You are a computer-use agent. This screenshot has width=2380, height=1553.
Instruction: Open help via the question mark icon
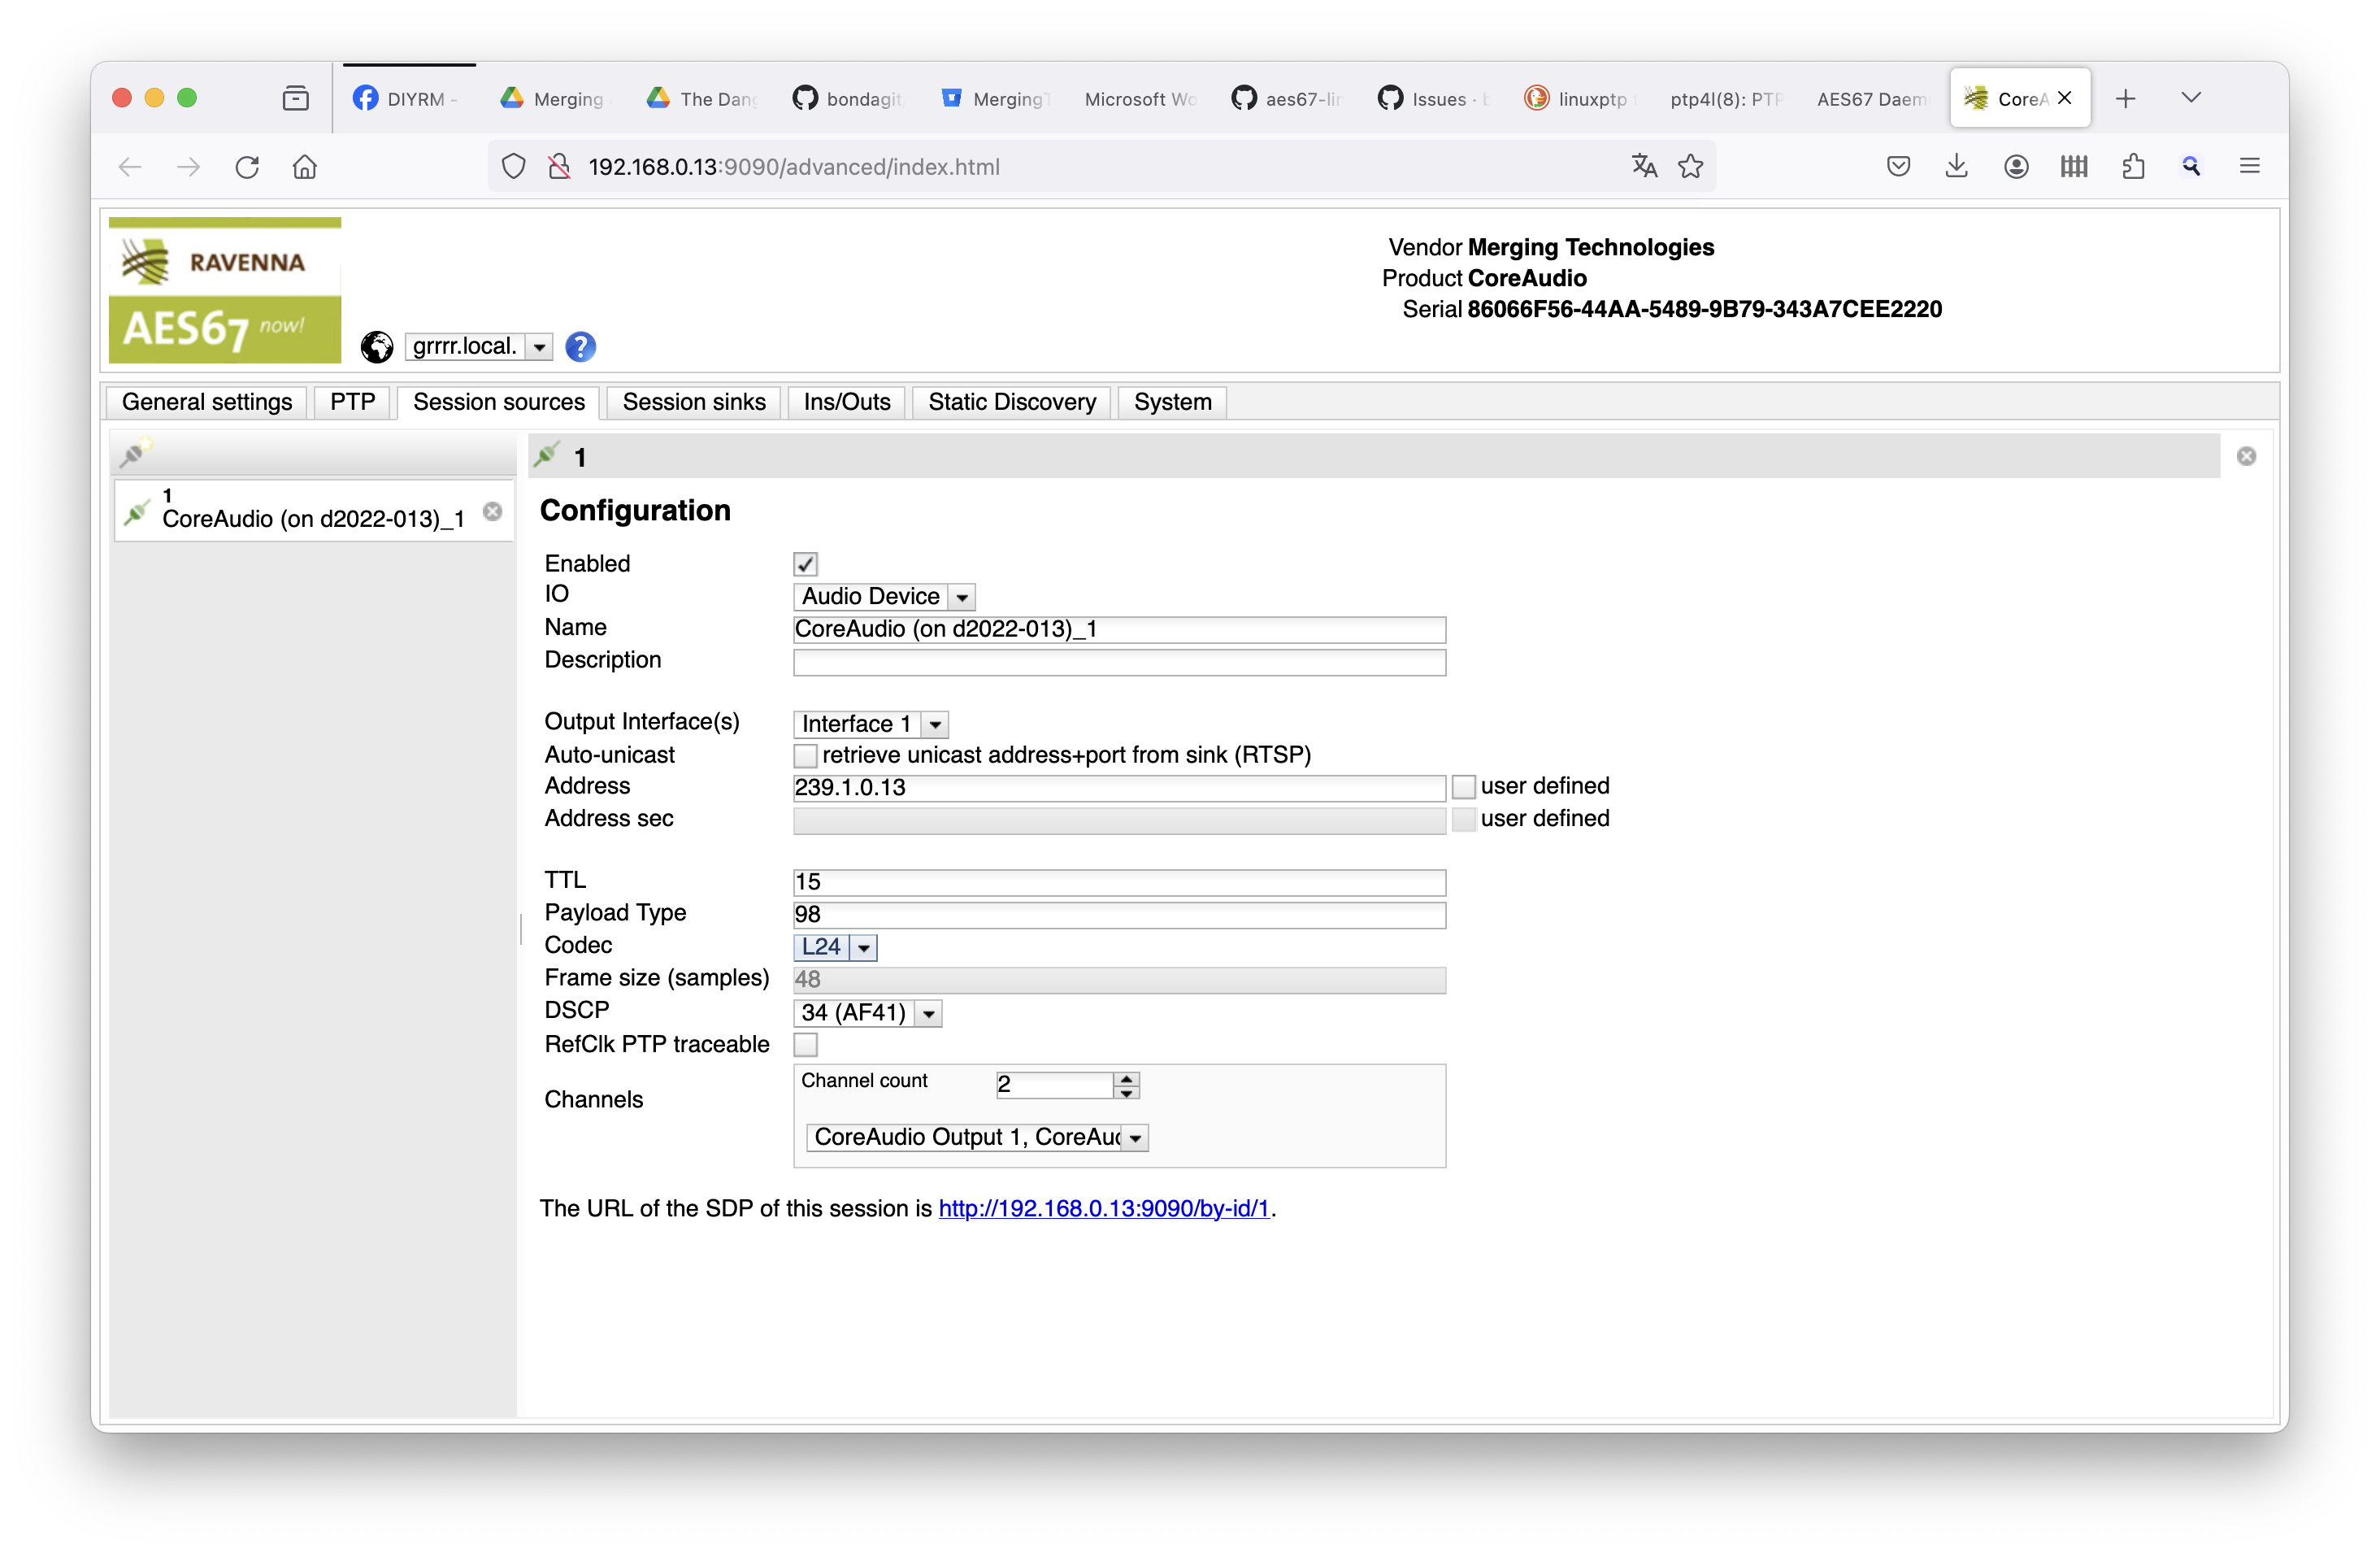pos(580,346)
